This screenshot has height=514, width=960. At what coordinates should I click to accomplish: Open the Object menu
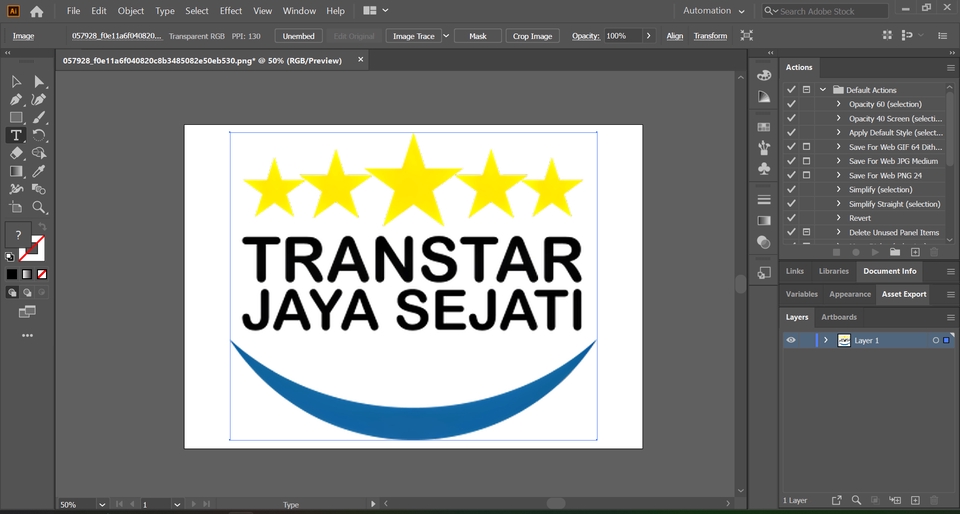point(131,11)
